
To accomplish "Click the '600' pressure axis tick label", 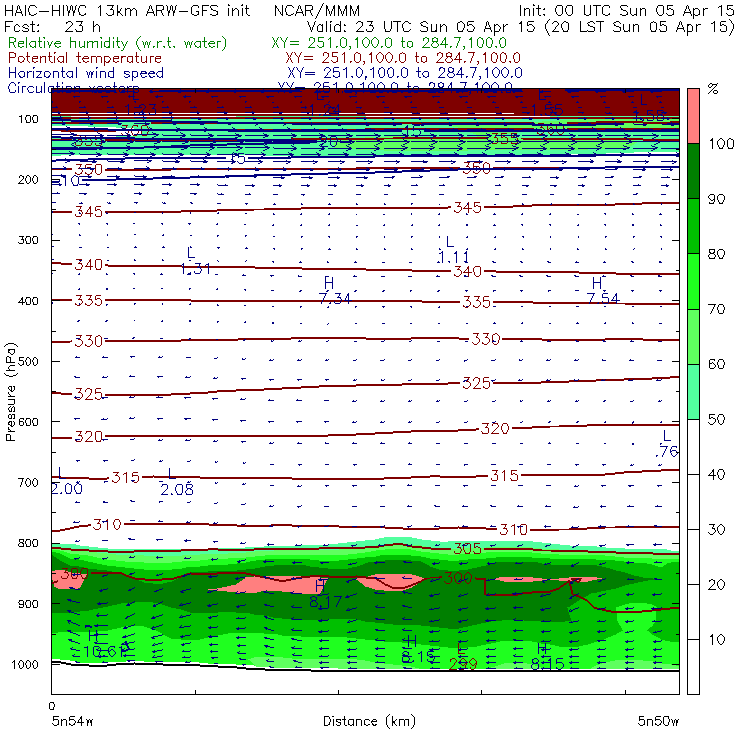I will (28, 421).
